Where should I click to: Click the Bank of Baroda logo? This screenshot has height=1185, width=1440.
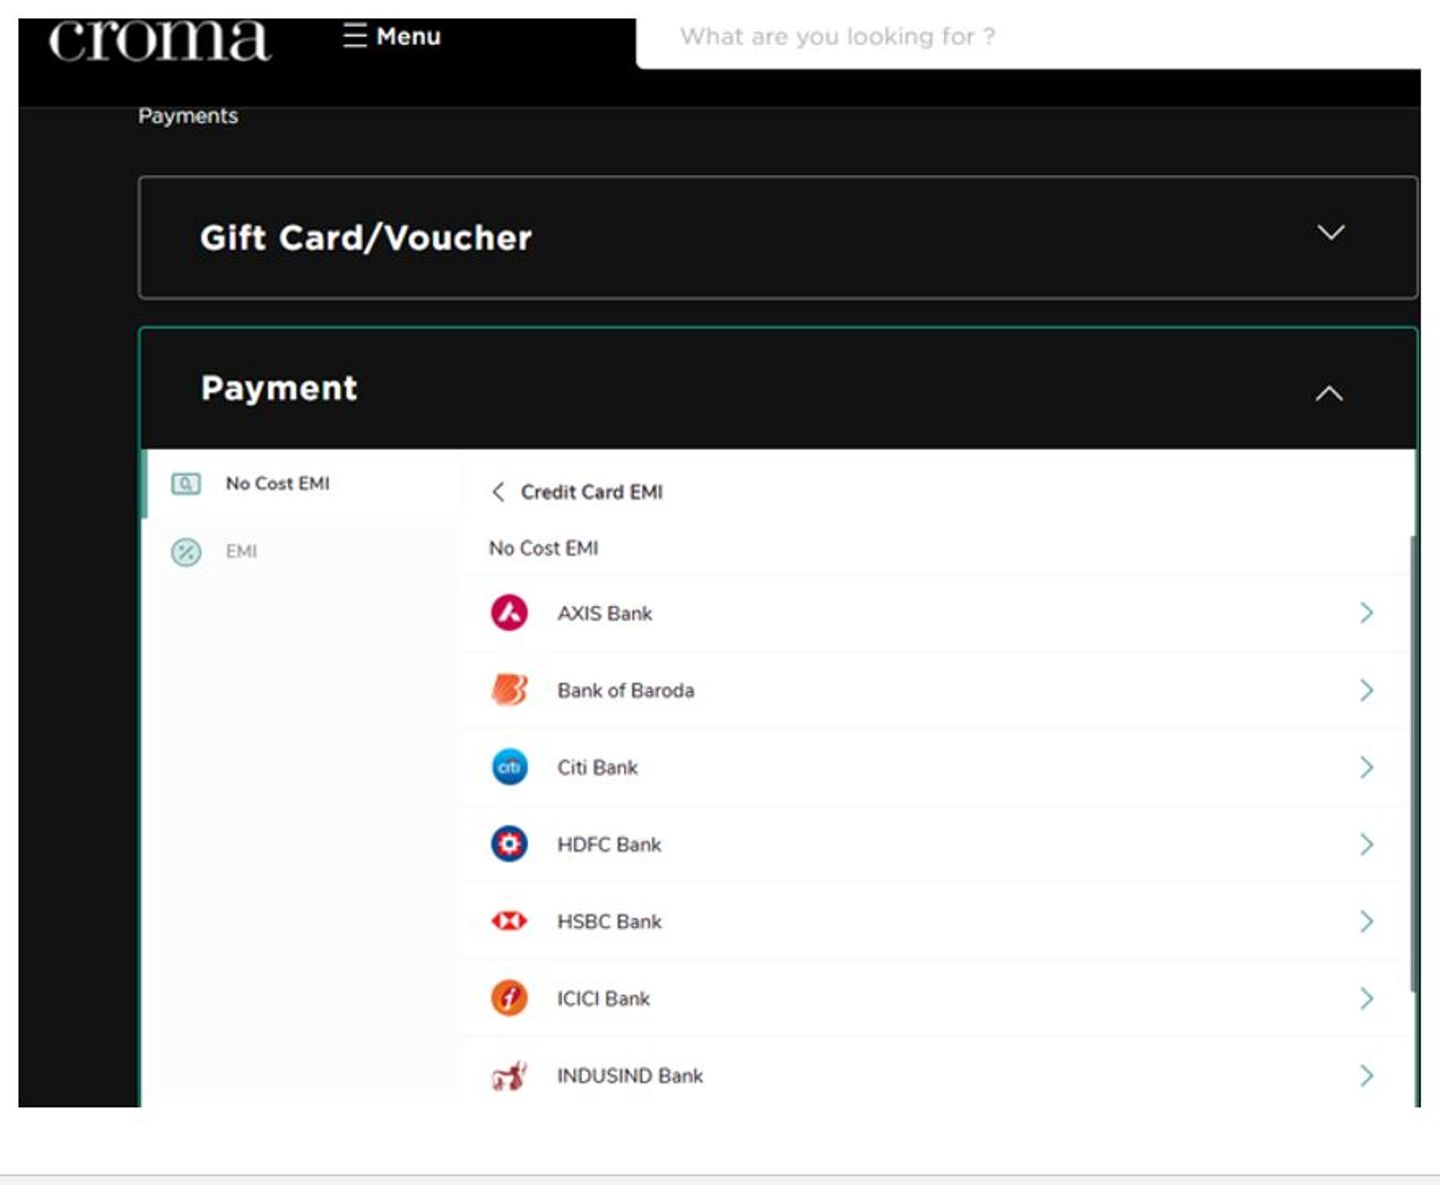[509, 690]
